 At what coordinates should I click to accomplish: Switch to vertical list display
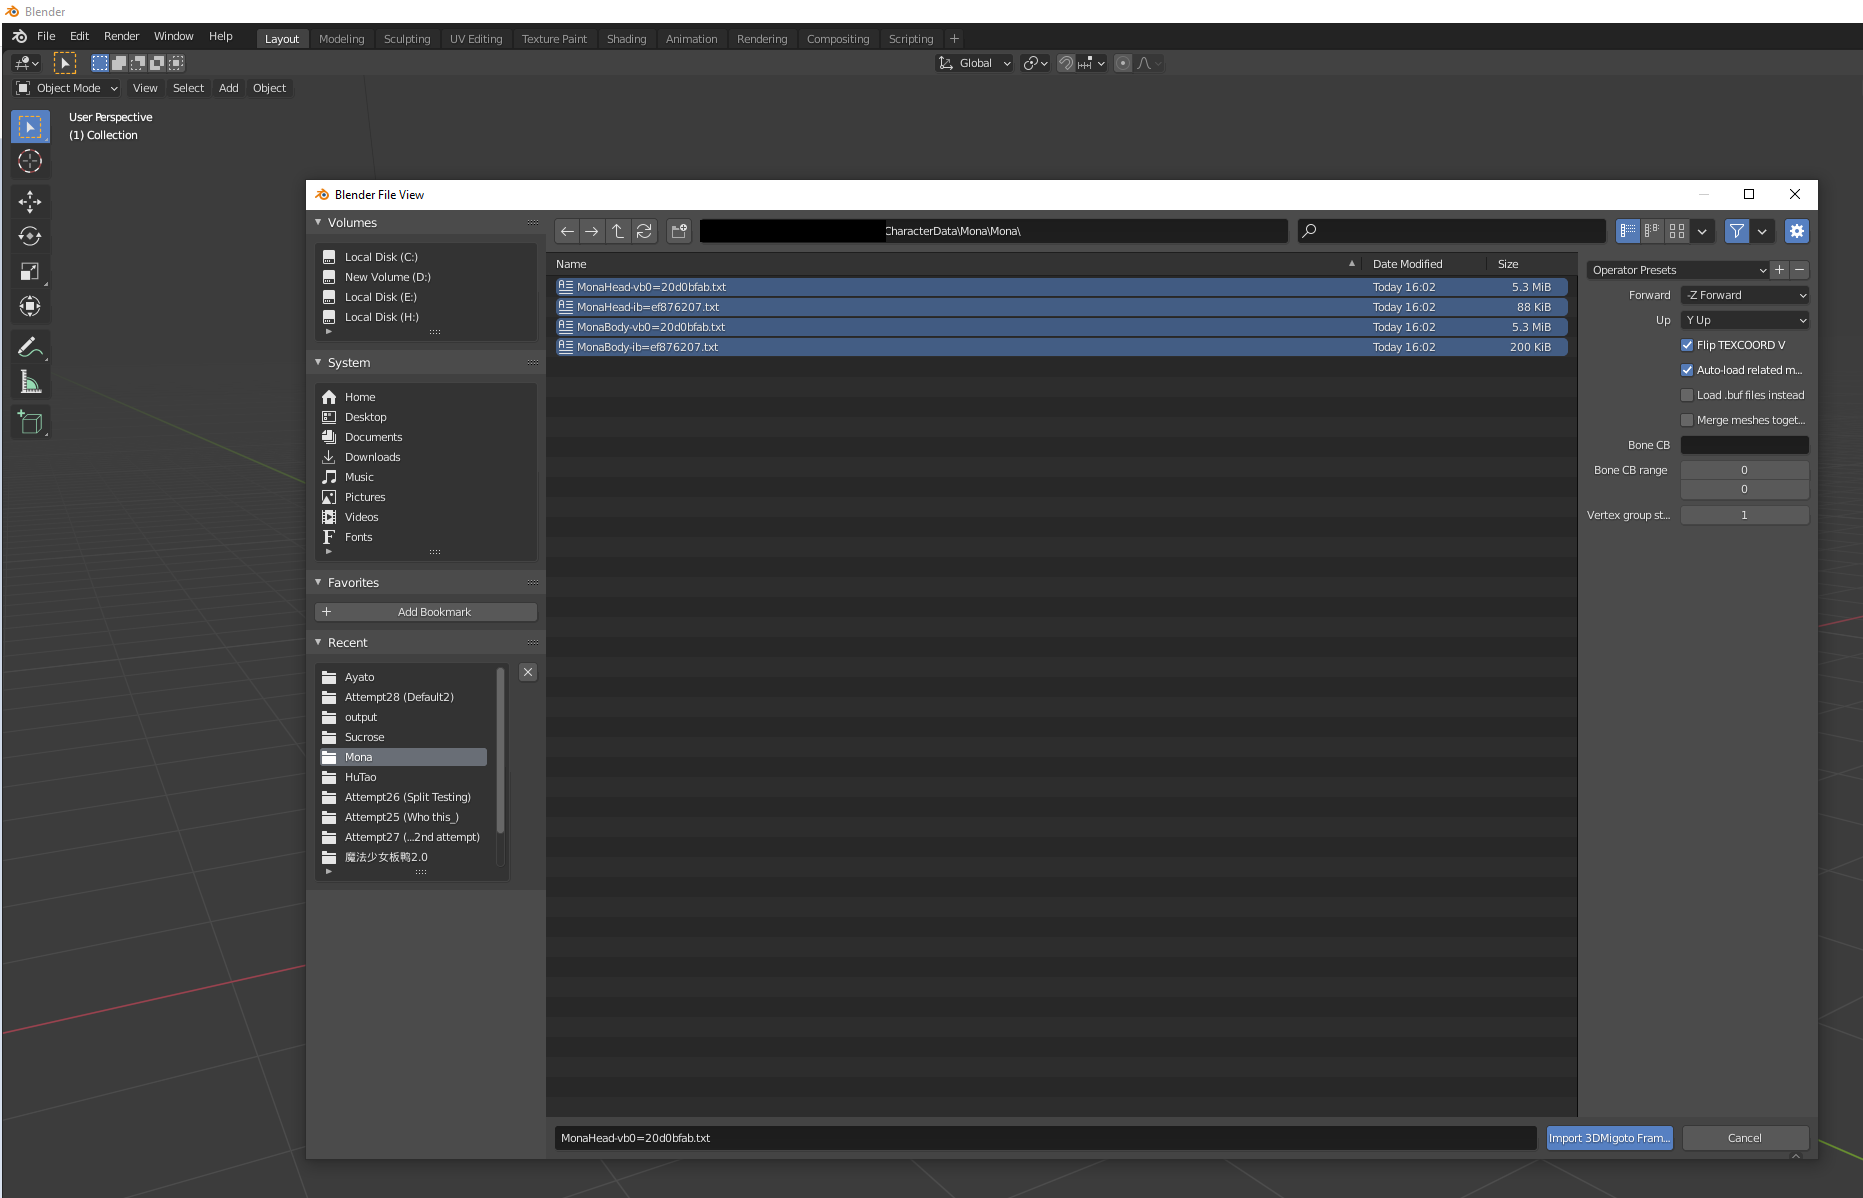(1628, 231)
